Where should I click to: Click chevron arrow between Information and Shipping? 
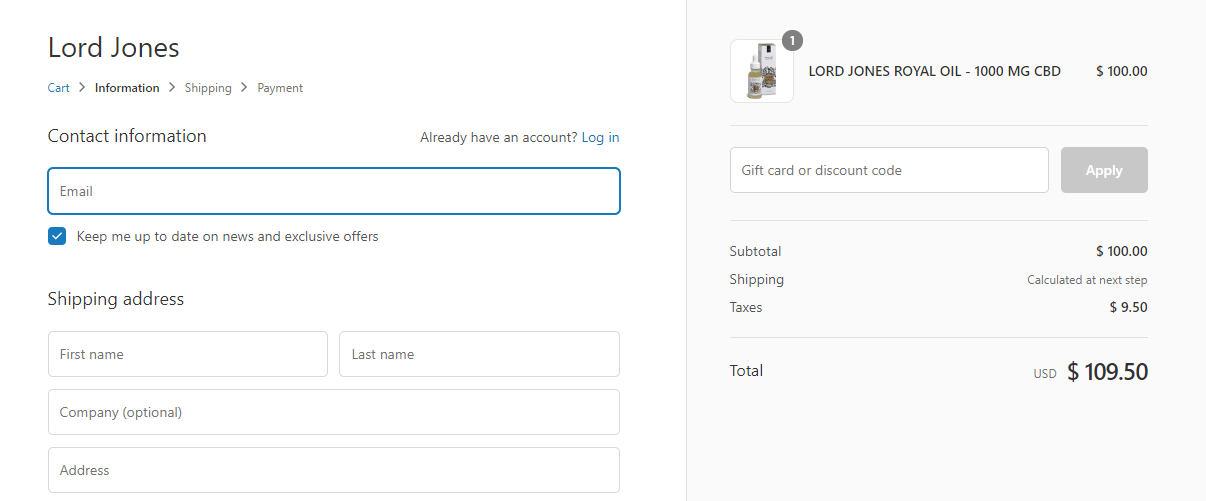(x=172, y=88)
